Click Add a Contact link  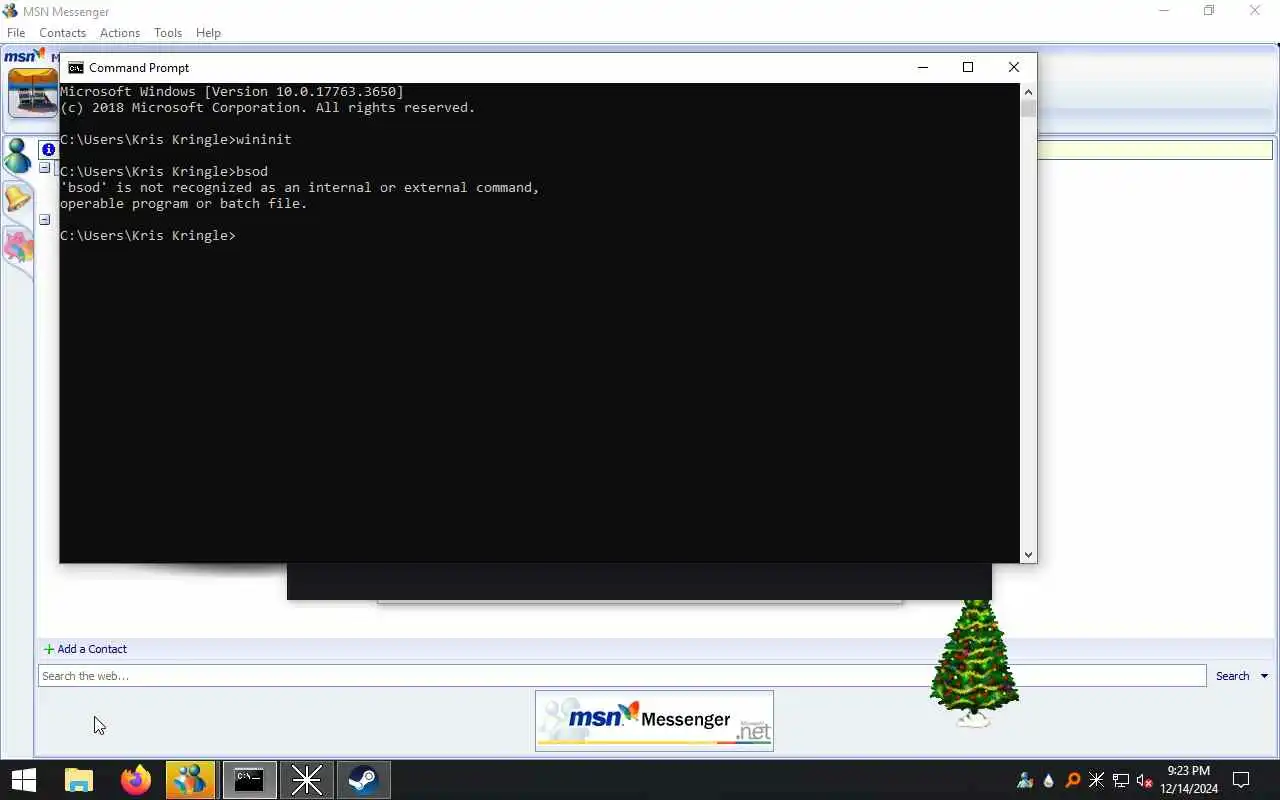[85, 649]
